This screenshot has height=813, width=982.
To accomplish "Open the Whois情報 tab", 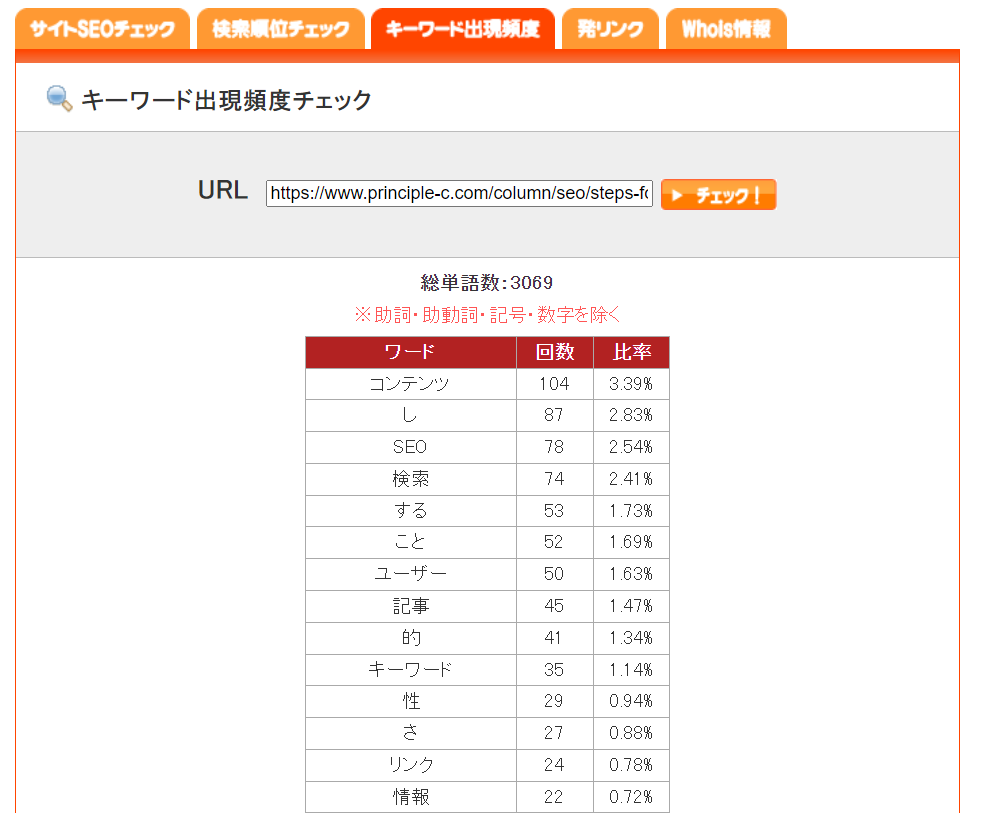I will (x=726, y=29).
